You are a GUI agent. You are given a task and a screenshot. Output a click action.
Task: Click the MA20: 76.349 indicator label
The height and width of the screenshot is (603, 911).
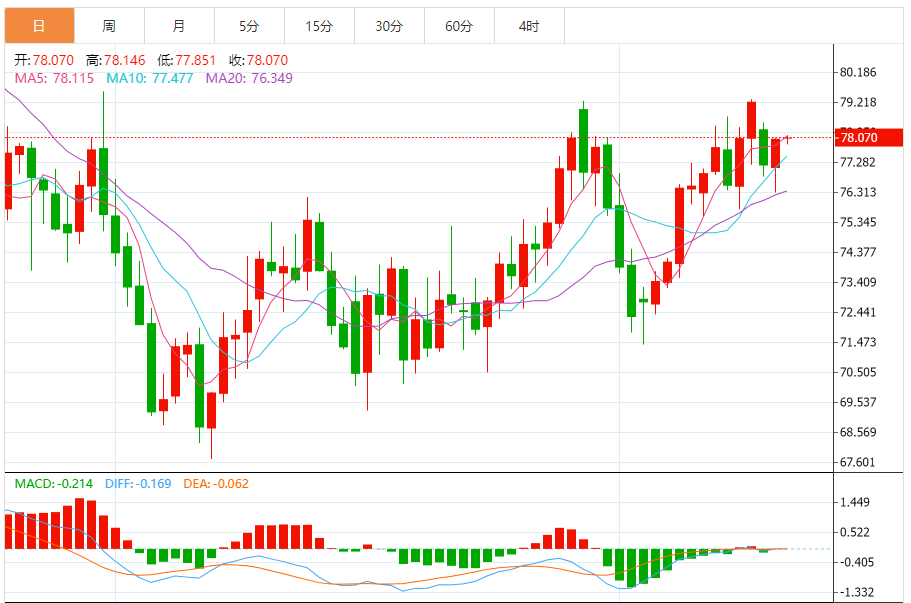pos(249,78)
